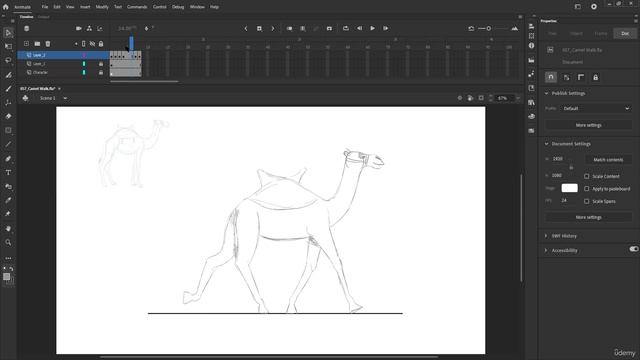
Task: Toggle Onion Skin icon in timeline
Action: (289, 29)
